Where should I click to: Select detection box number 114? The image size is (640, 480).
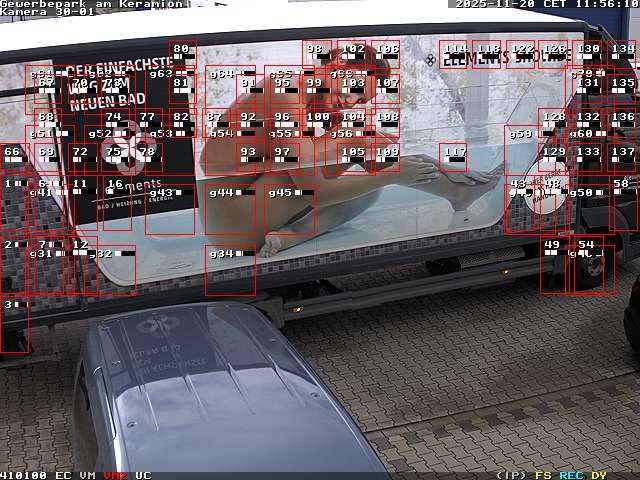tap(454, 54)
